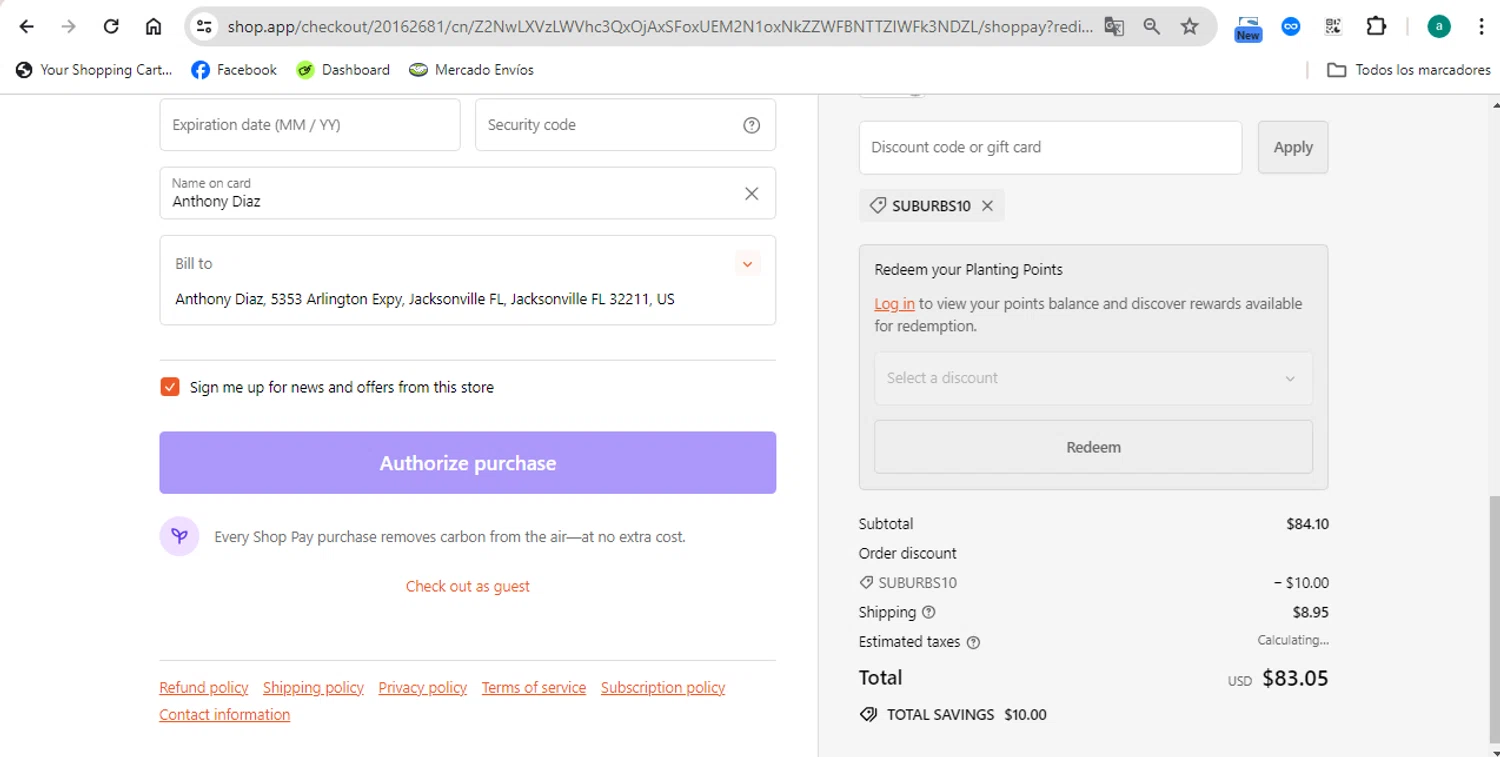Focus the Discount code or gift card field
Viewport: 1500px width, 757px height.
[x=1050, y=147]
